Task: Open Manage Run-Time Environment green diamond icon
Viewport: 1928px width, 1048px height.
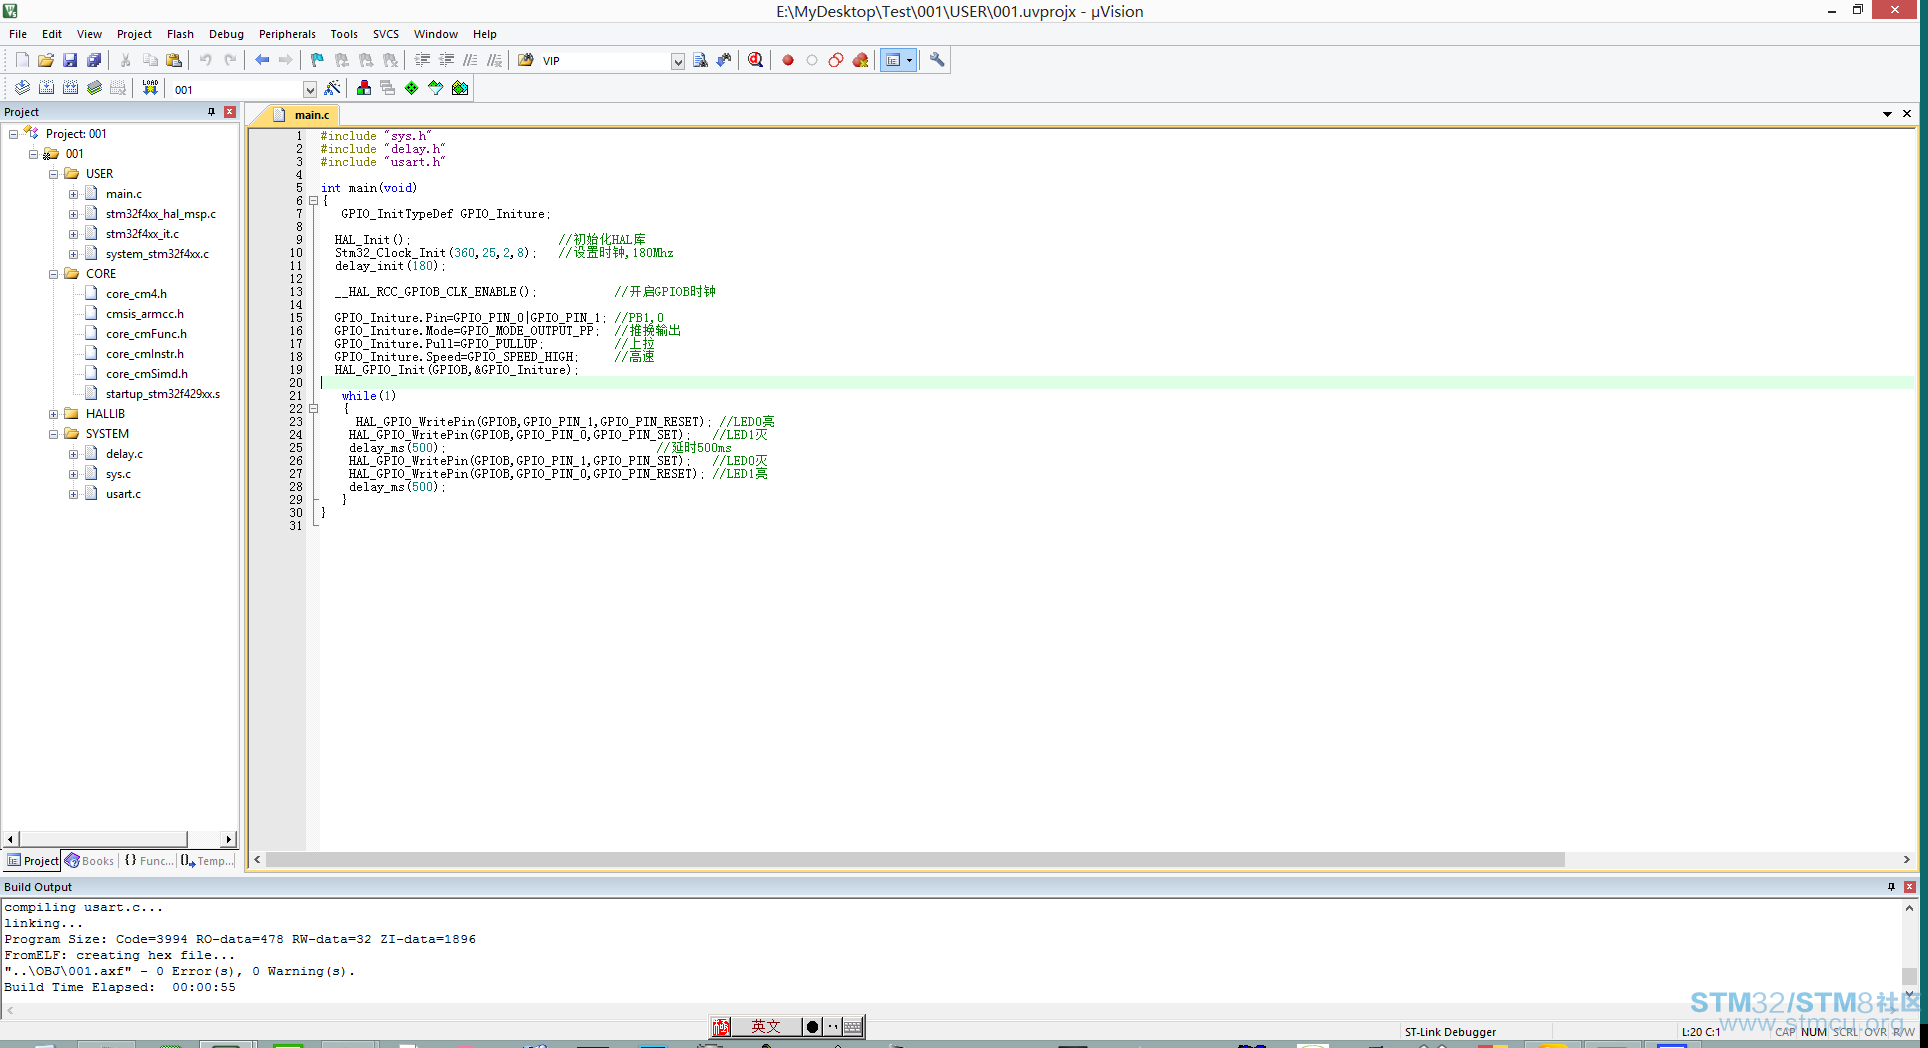Action: pos(412,88)
